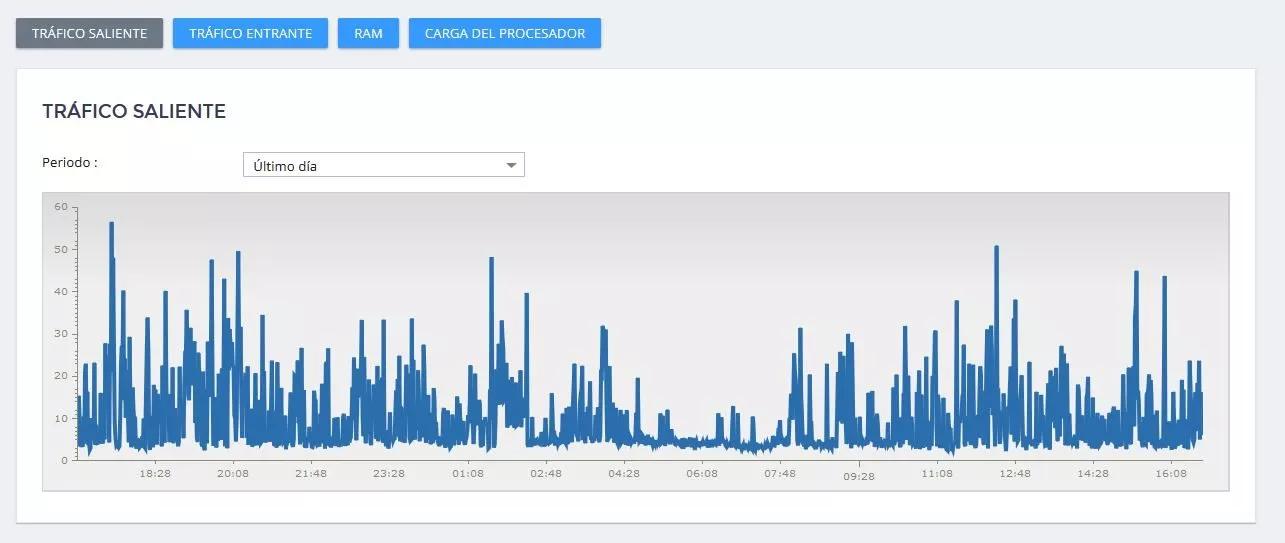Click the 01:08 time axis label
This screenshot has height=543, width=1285.
tap(468, 474)
